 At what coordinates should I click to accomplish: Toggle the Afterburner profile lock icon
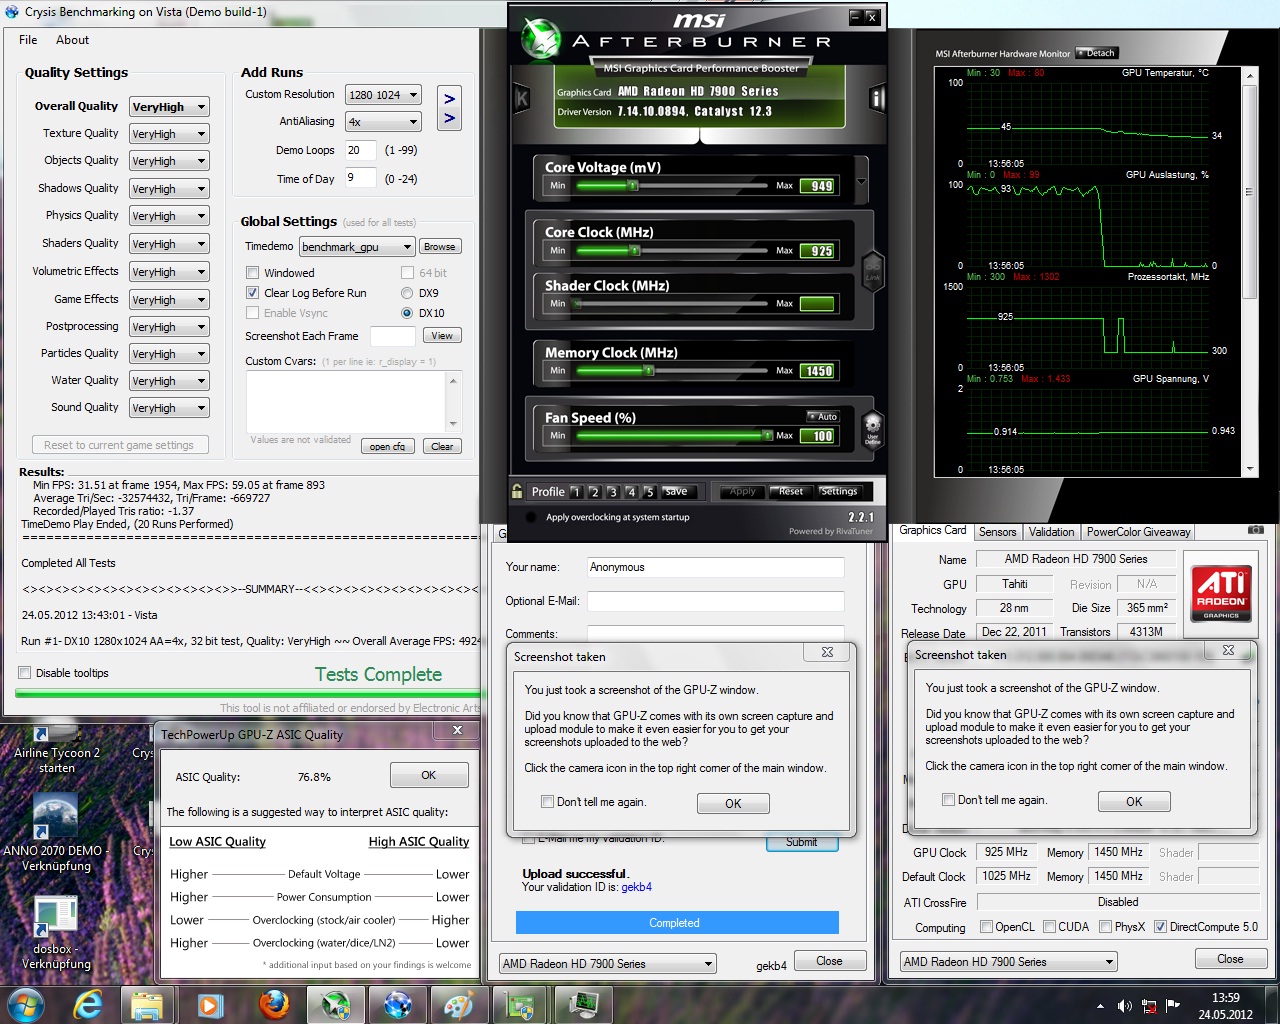coord(517,491)
